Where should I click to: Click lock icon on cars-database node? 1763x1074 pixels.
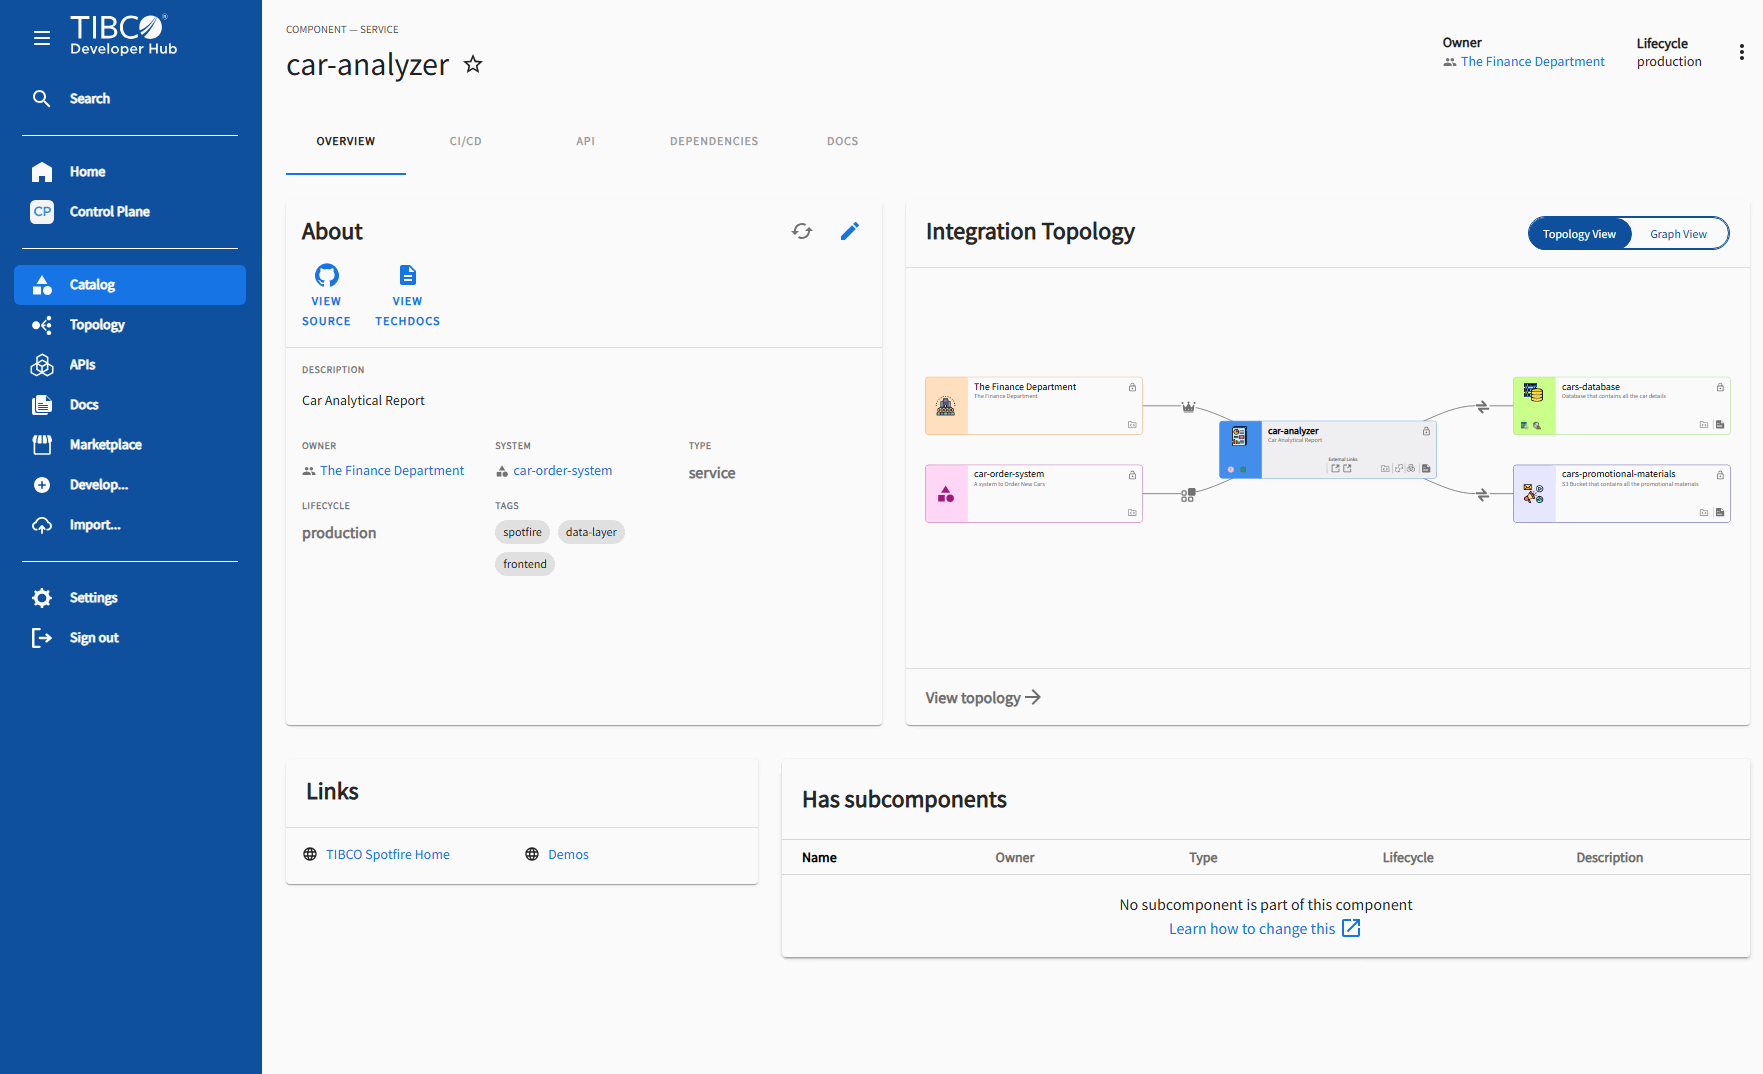click(x=1720, y=387)
